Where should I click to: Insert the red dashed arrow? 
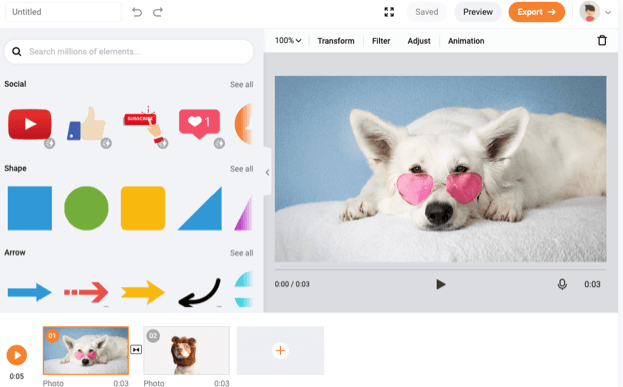[86, 292]
